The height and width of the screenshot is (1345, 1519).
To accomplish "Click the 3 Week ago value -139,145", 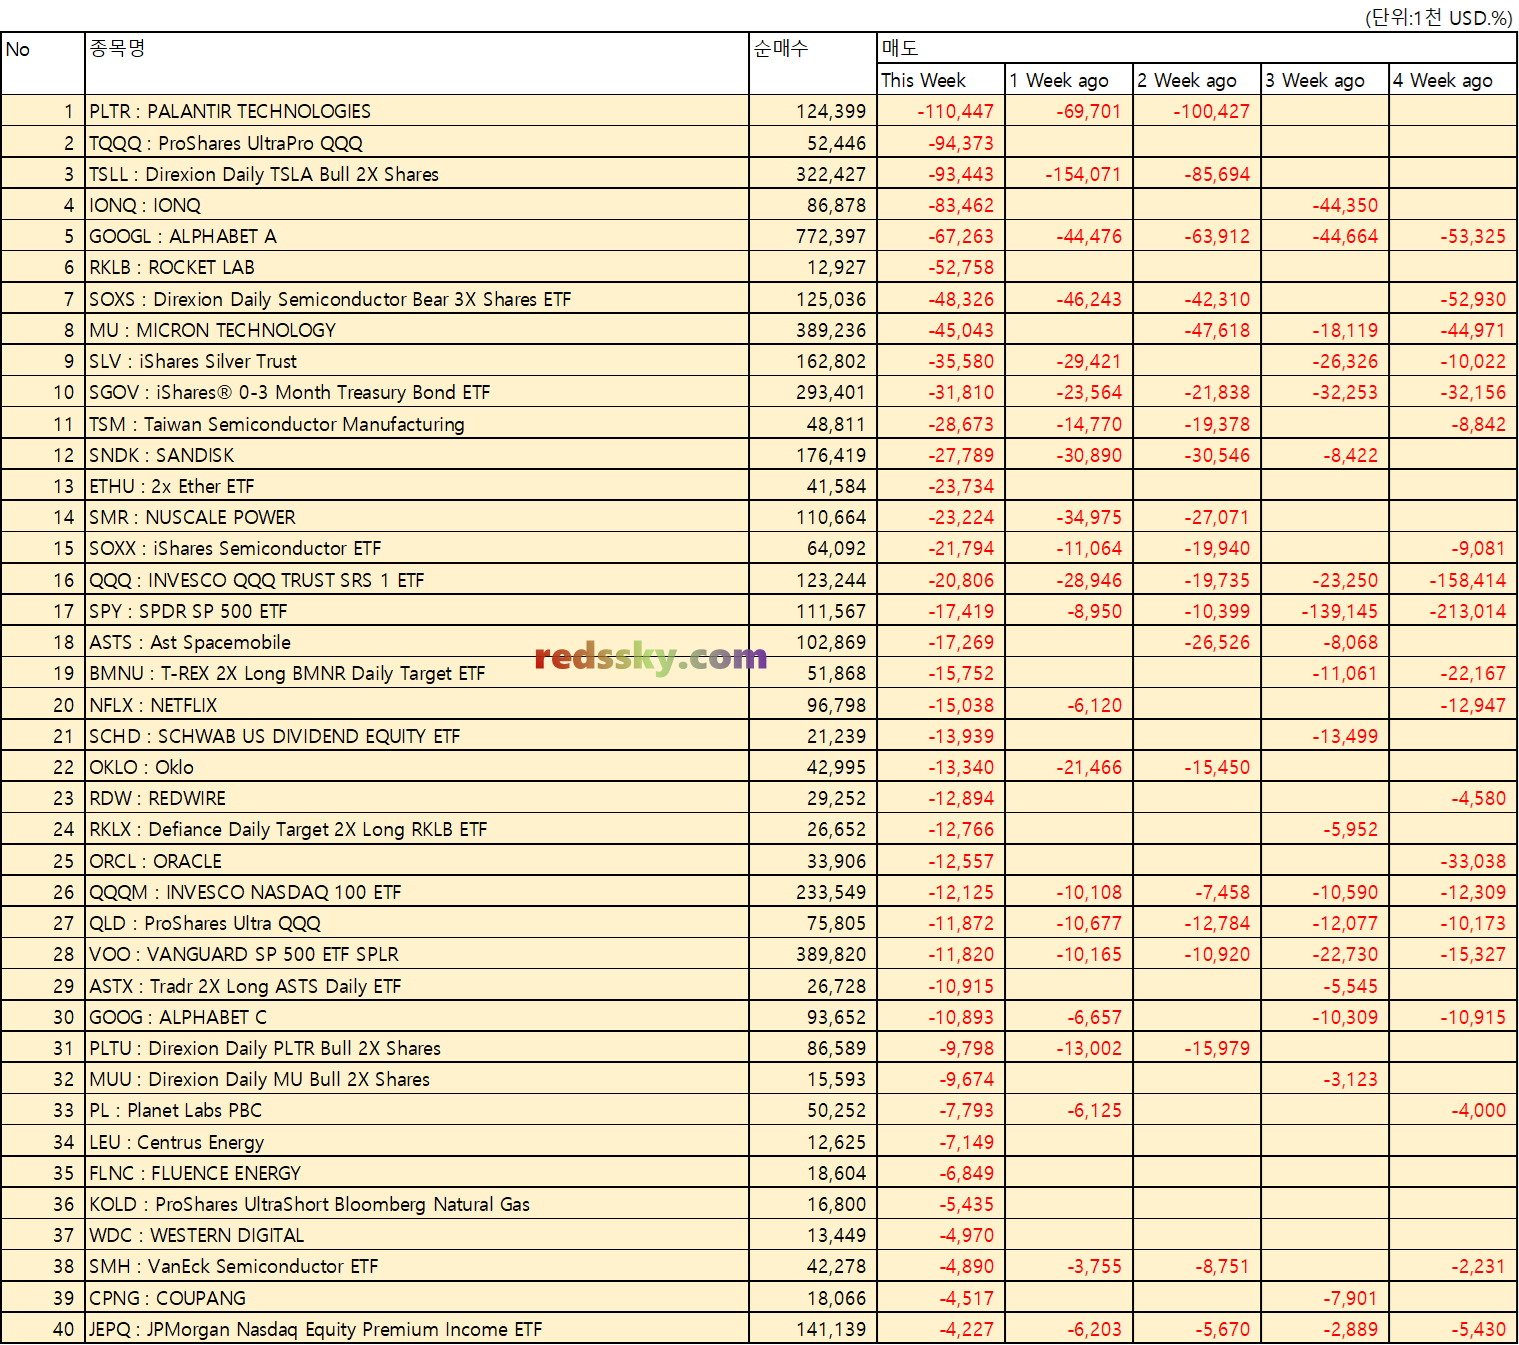I will 1339,611.
